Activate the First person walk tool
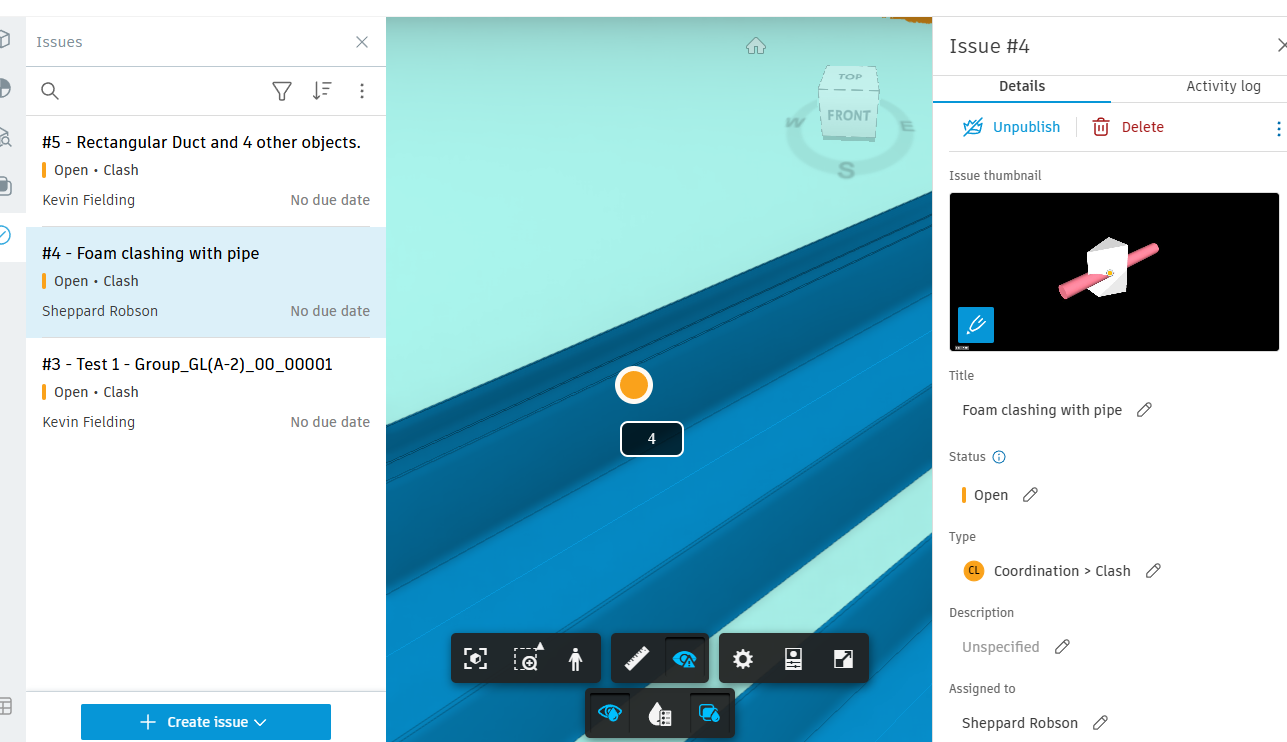This screenshot has width=1287, height=742. click(576, 658)
